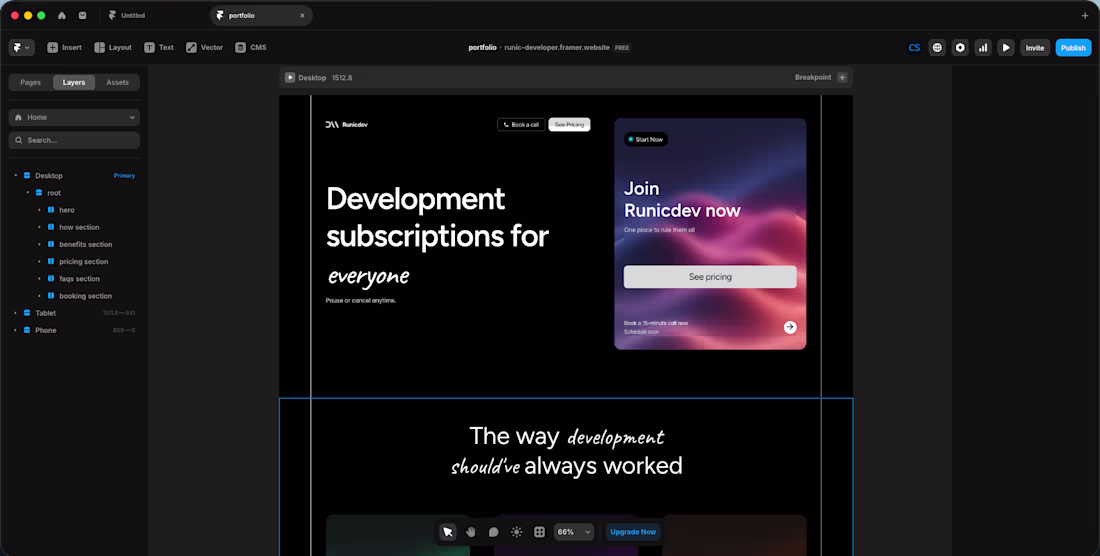Switch to the Pages tab
The width and height of the screenshot is (1100, 556).
click(x=30, y=83)
